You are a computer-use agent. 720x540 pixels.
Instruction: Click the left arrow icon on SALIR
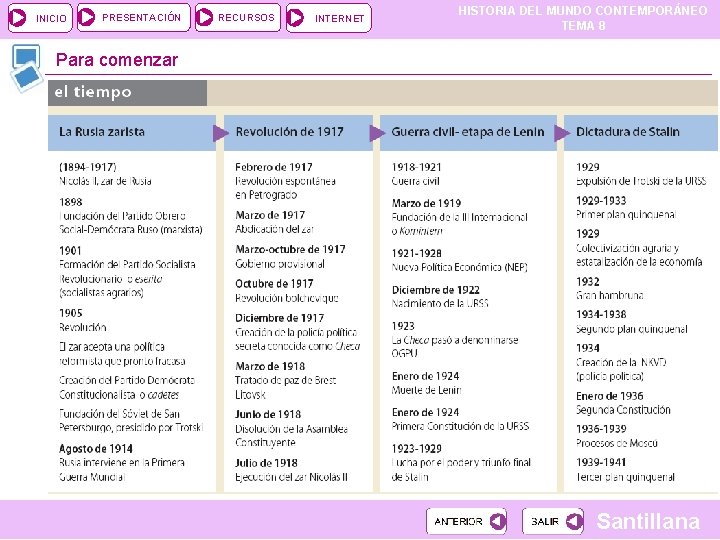click(574, 521)
